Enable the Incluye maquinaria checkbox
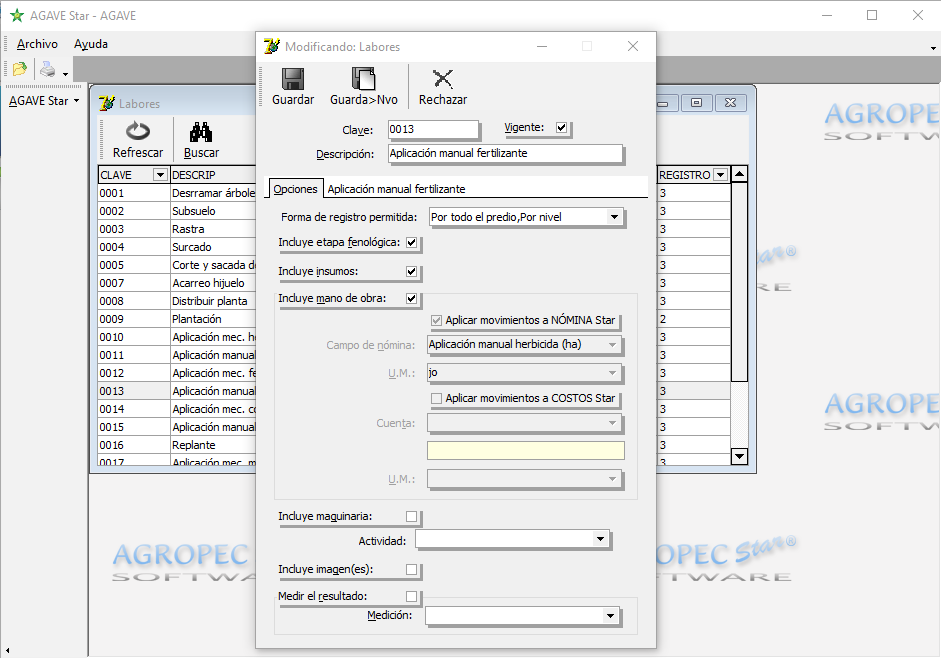 pyautogui.click(x=411, y=517)
